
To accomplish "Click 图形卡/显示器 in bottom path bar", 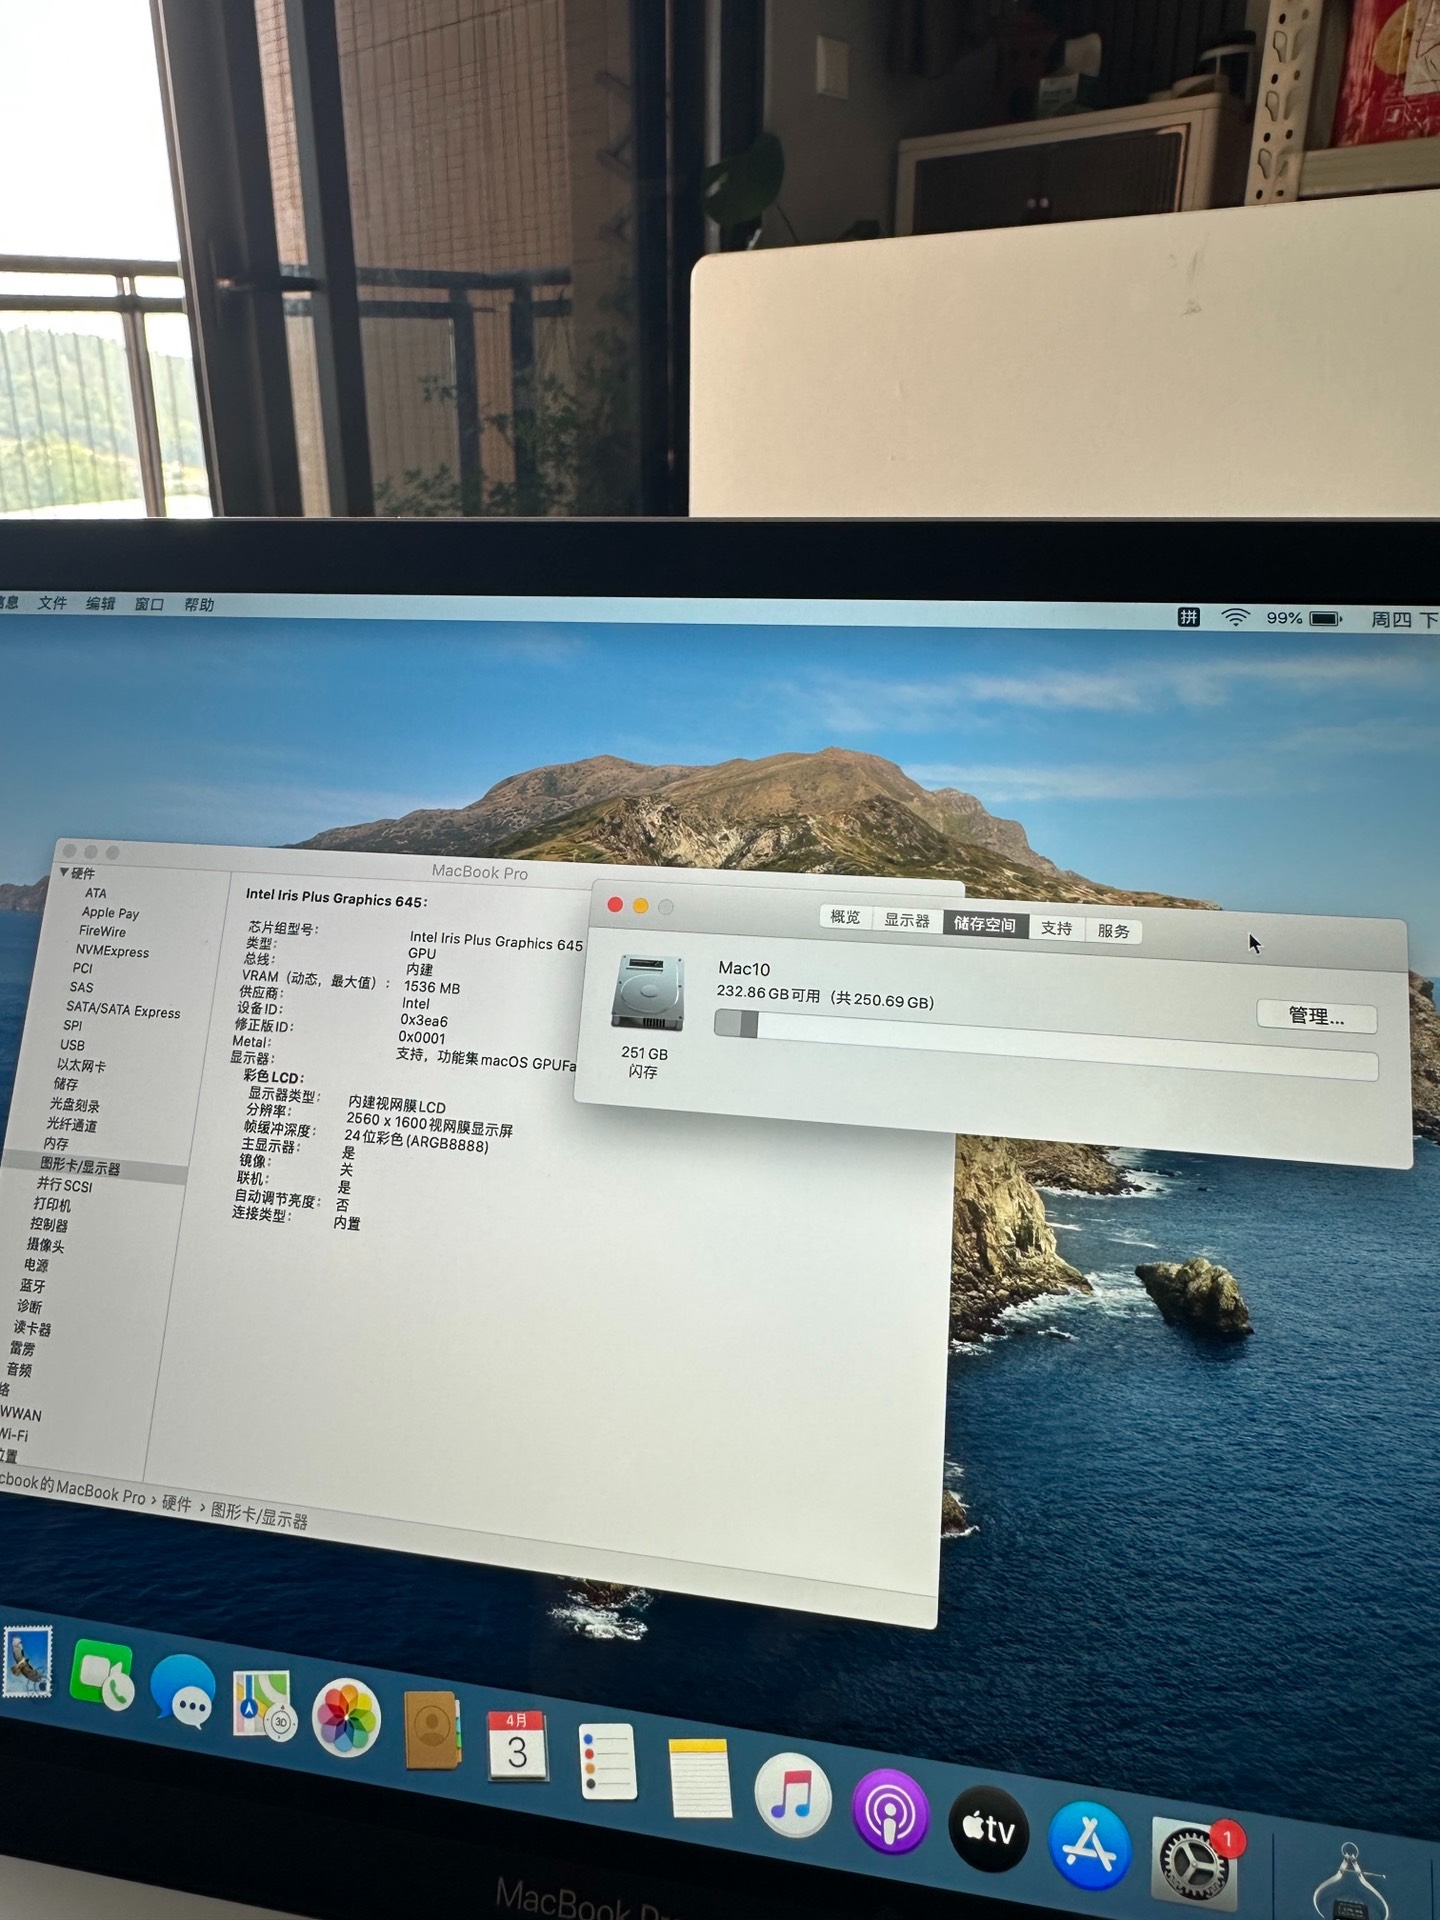I will [x=259, y=1515].
